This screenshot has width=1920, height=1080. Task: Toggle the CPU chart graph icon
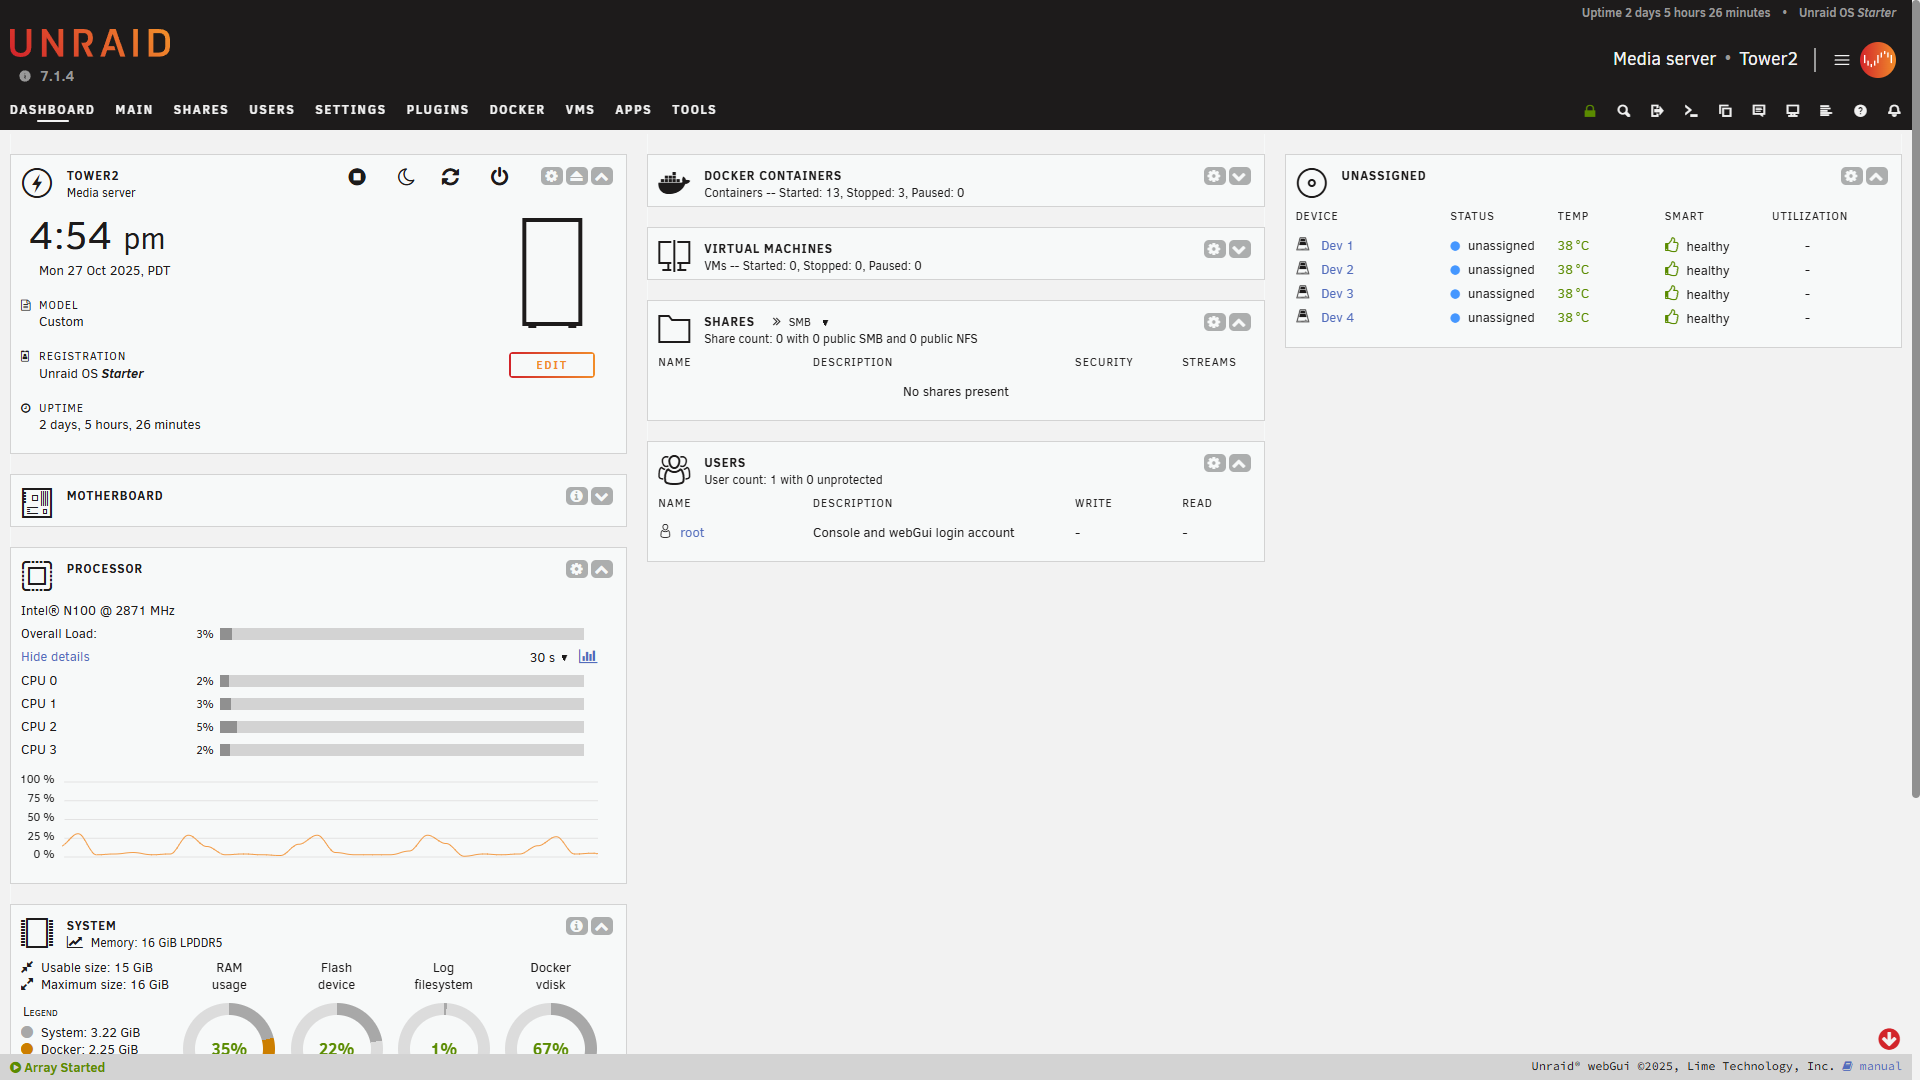(x=588, y=657)
